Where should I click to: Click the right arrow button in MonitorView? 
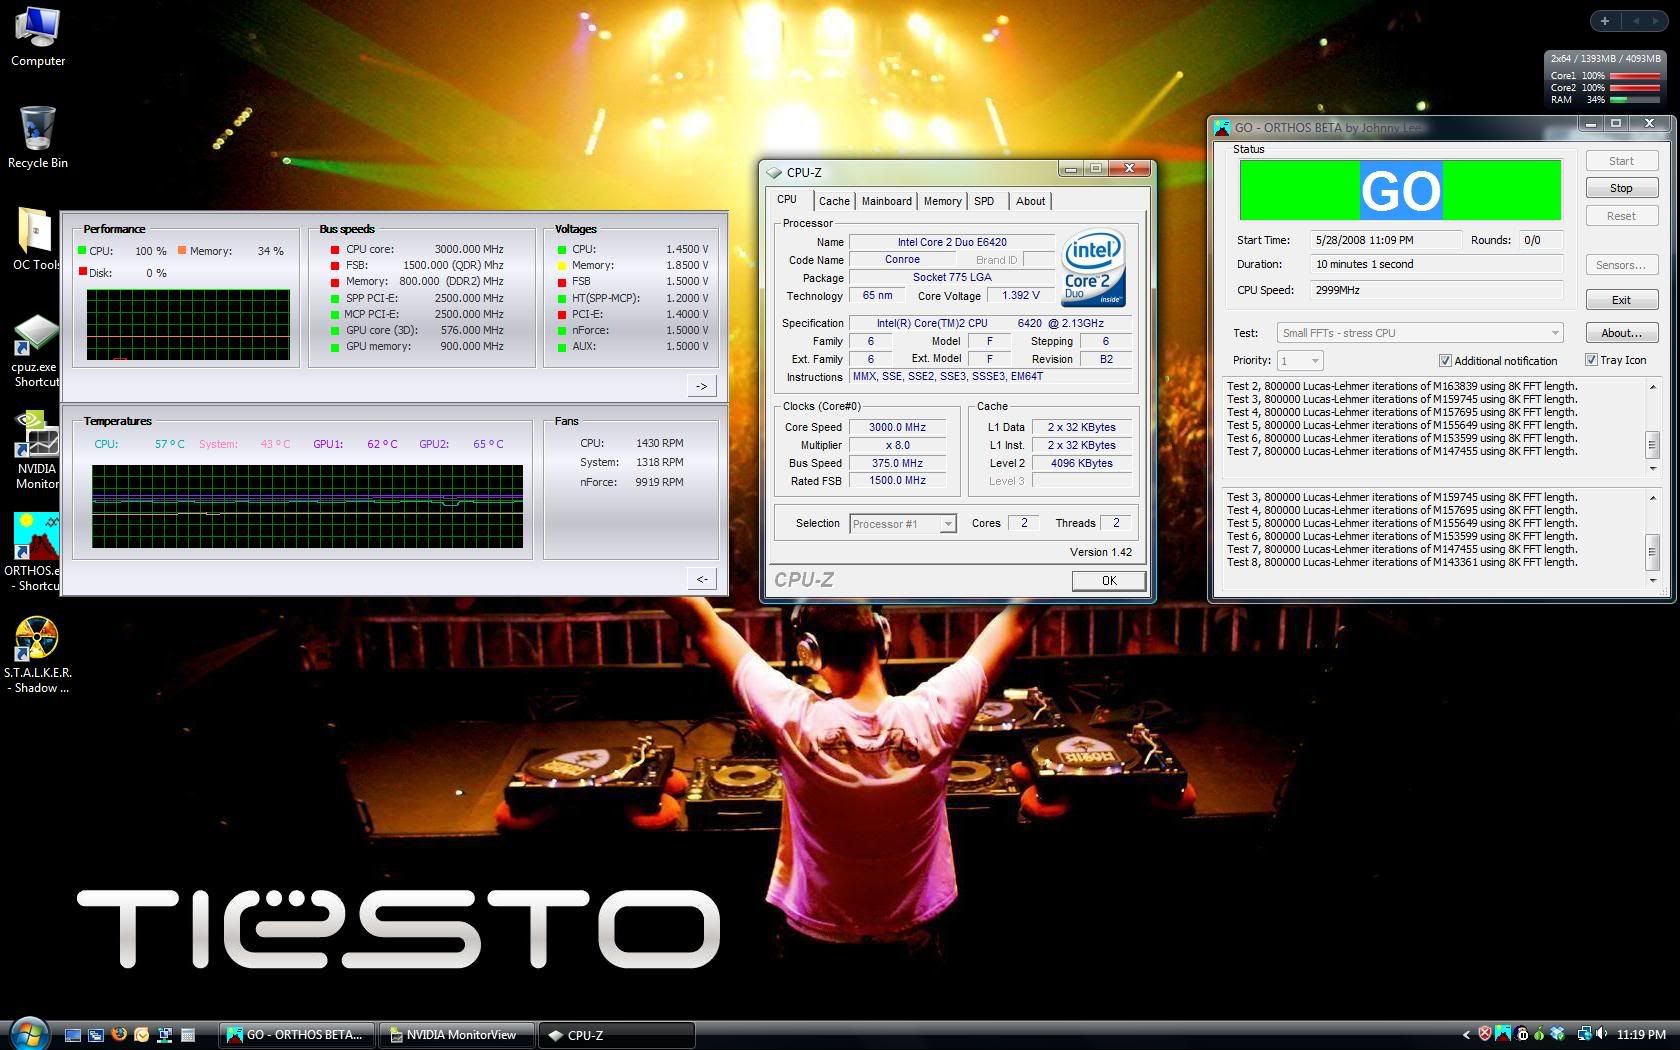tap(701, 386)
